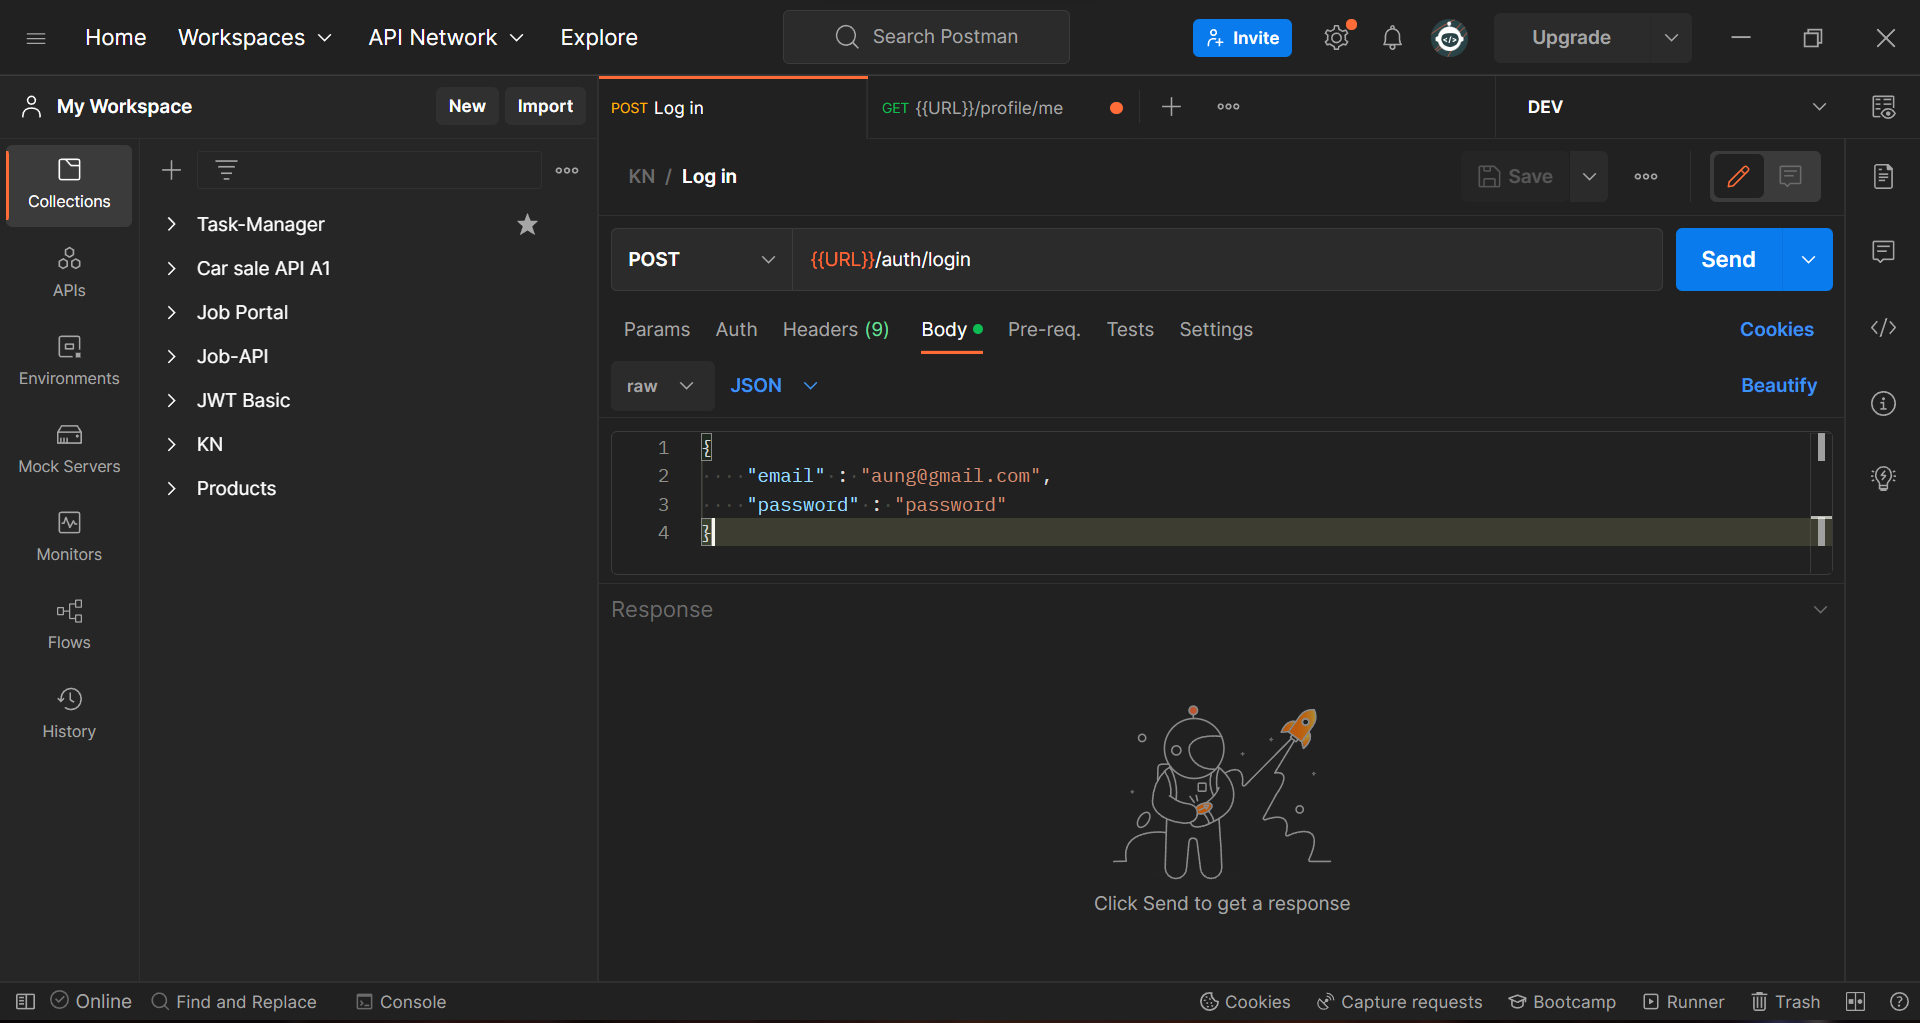Open the Flows sidebar icon

point(69,625)
